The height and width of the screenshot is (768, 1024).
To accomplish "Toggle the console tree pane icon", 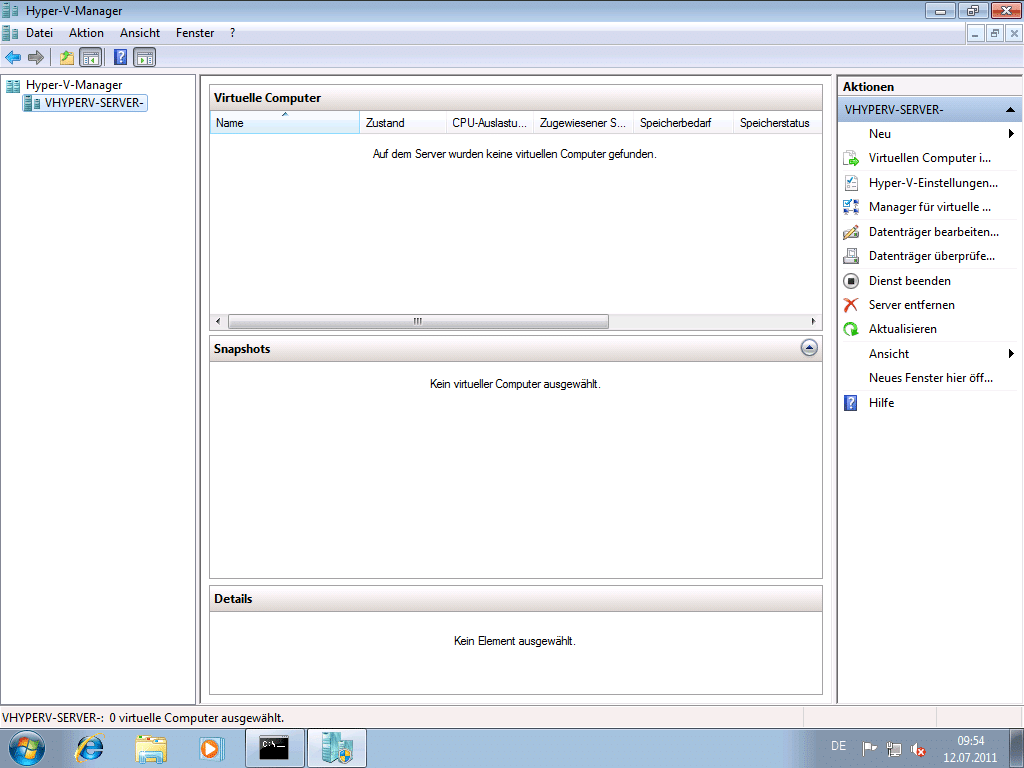I will 91,57.
